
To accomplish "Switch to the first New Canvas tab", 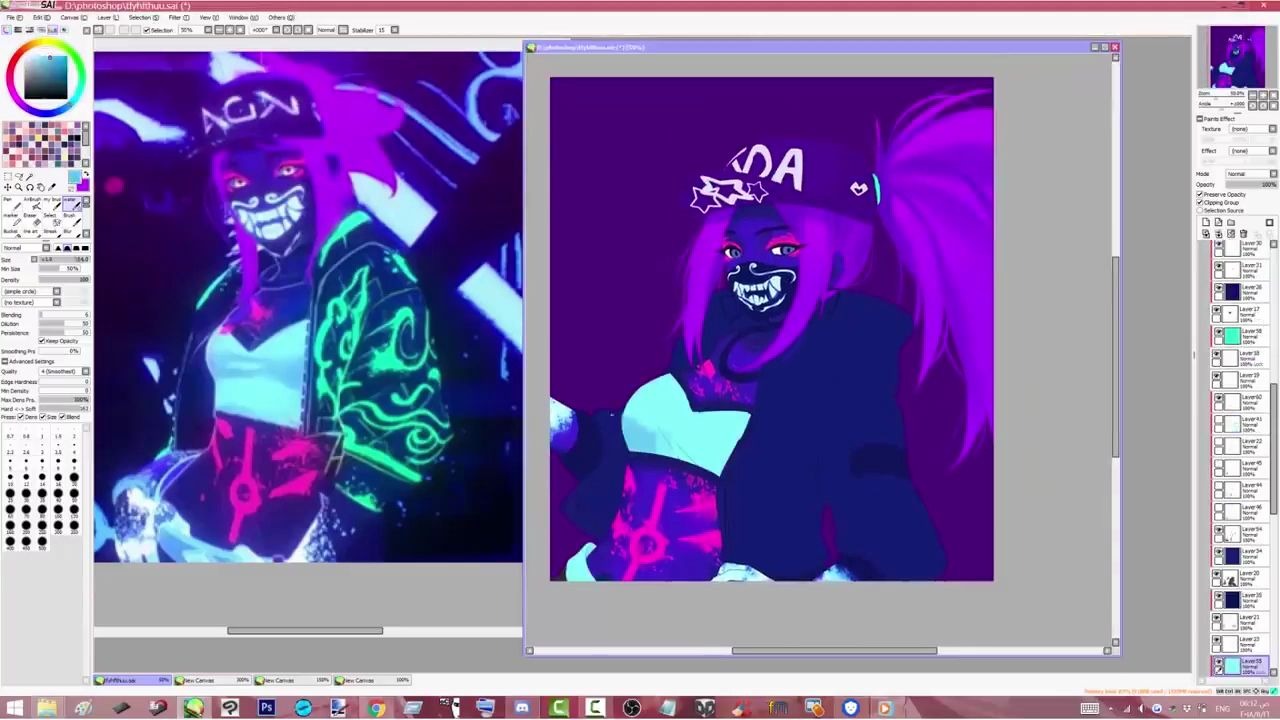I will [x=212, y=680].
